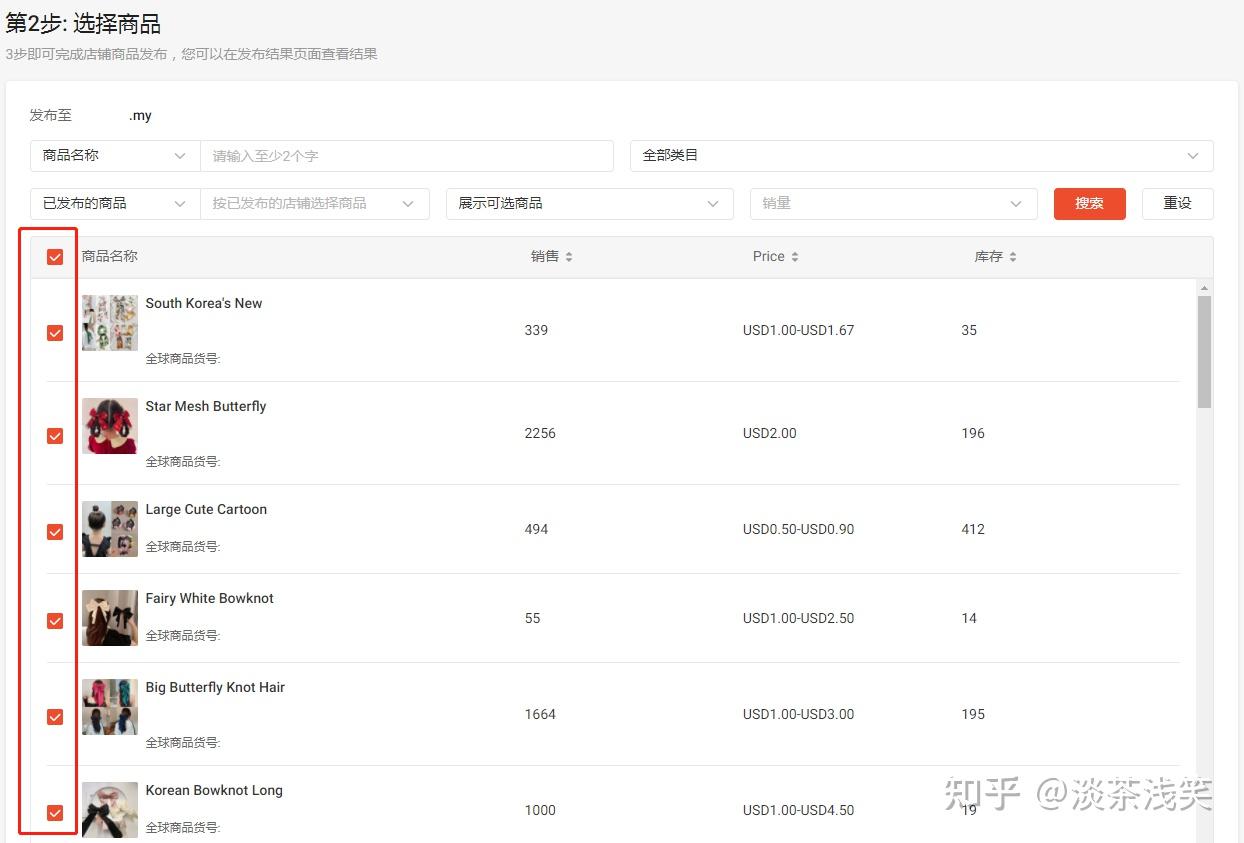The height and width of the screenshot is (843, 1244).
Task: Click the sales value 339
Action: click(x=536, y=331)
